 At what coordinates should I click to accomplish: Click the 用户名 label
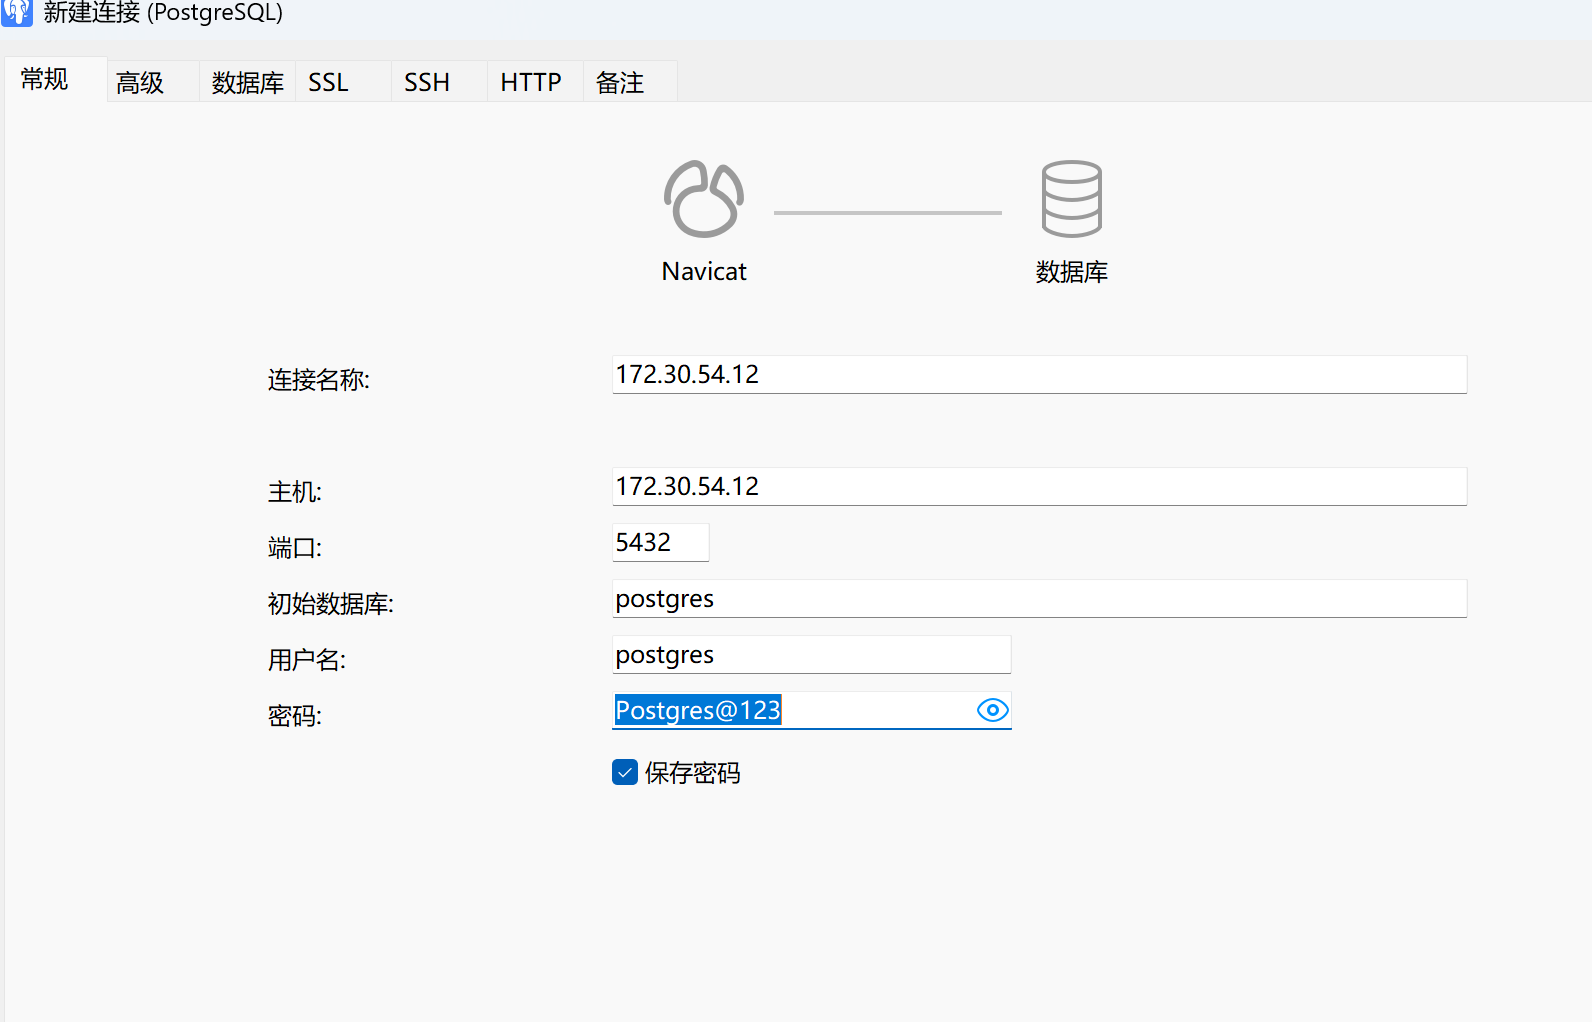tap(307, 660)
